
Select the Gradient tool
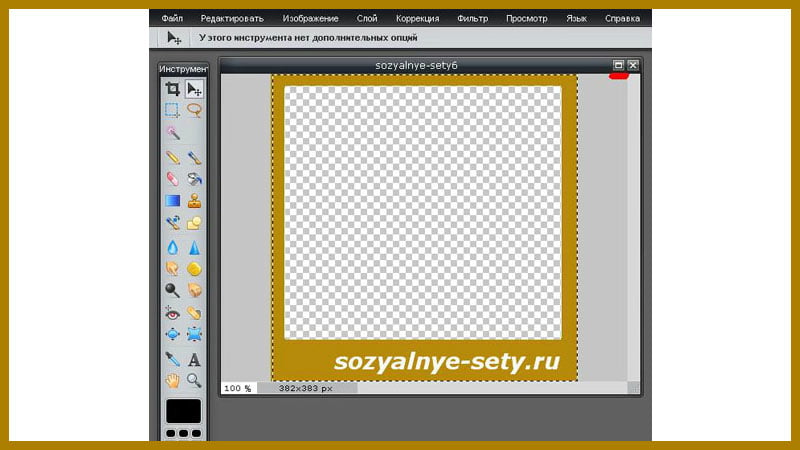(172, 201)
